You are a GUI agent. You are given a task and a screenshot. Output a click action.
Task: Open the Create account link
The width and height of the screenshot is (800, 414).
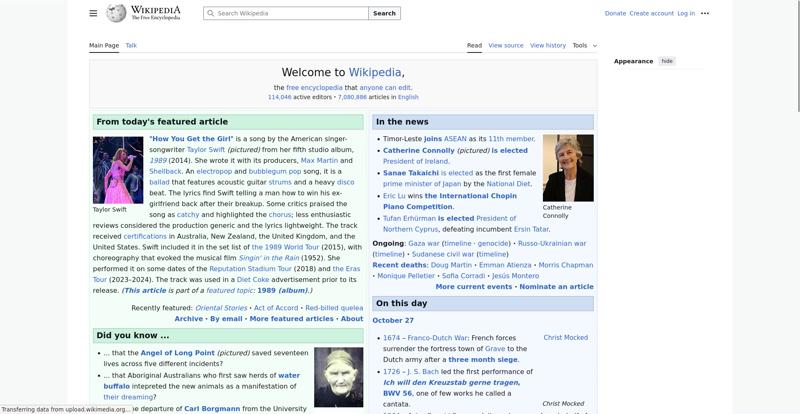pos(651,13)
